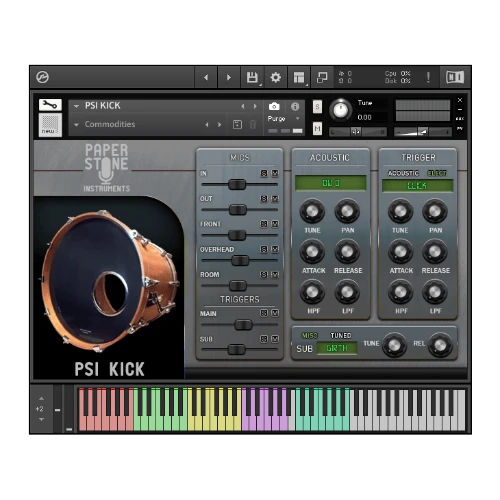
Task: Click the Trigger RELEASE knob
Action: coord(435,252)
